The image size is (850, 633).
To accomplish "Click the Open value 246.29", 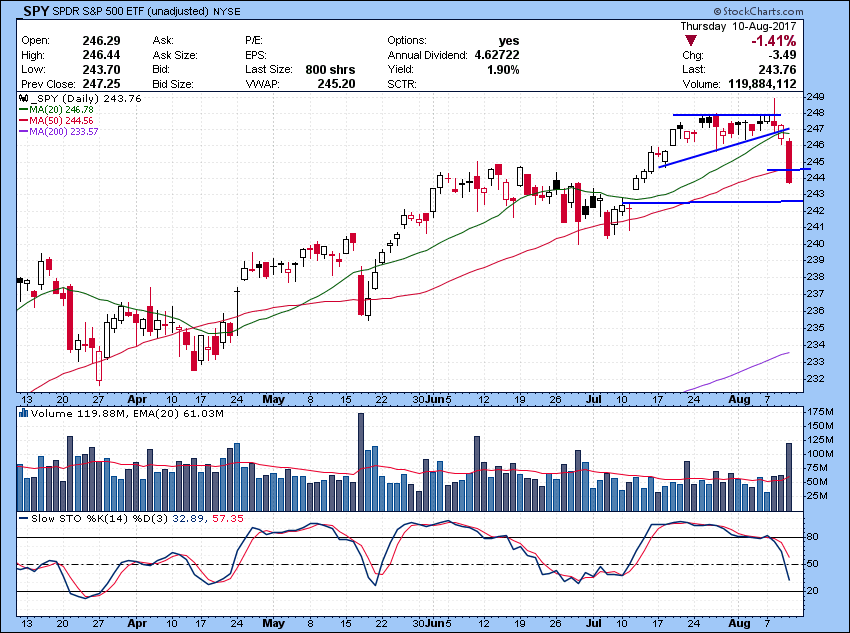I will tap(101, 41).
